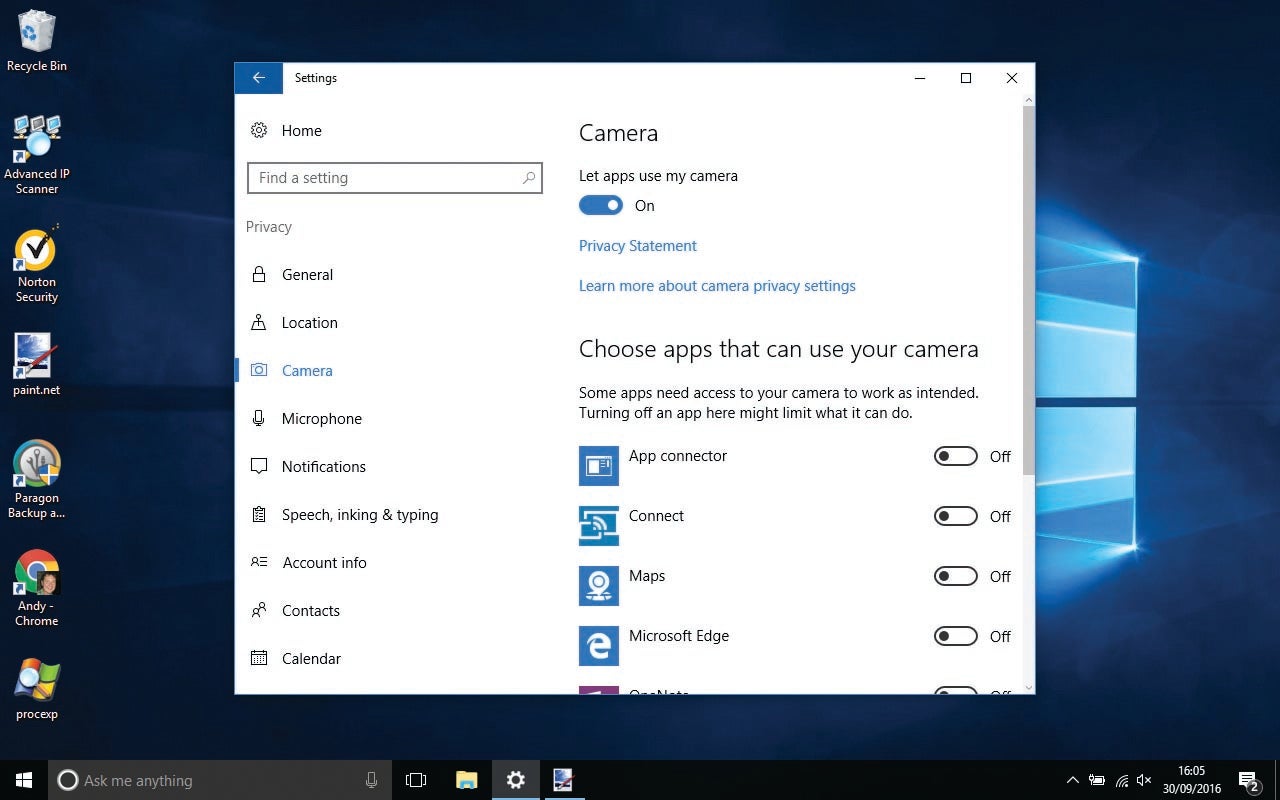
Task: Open File Explorer from the taskbar
Action: coord(466,780)
